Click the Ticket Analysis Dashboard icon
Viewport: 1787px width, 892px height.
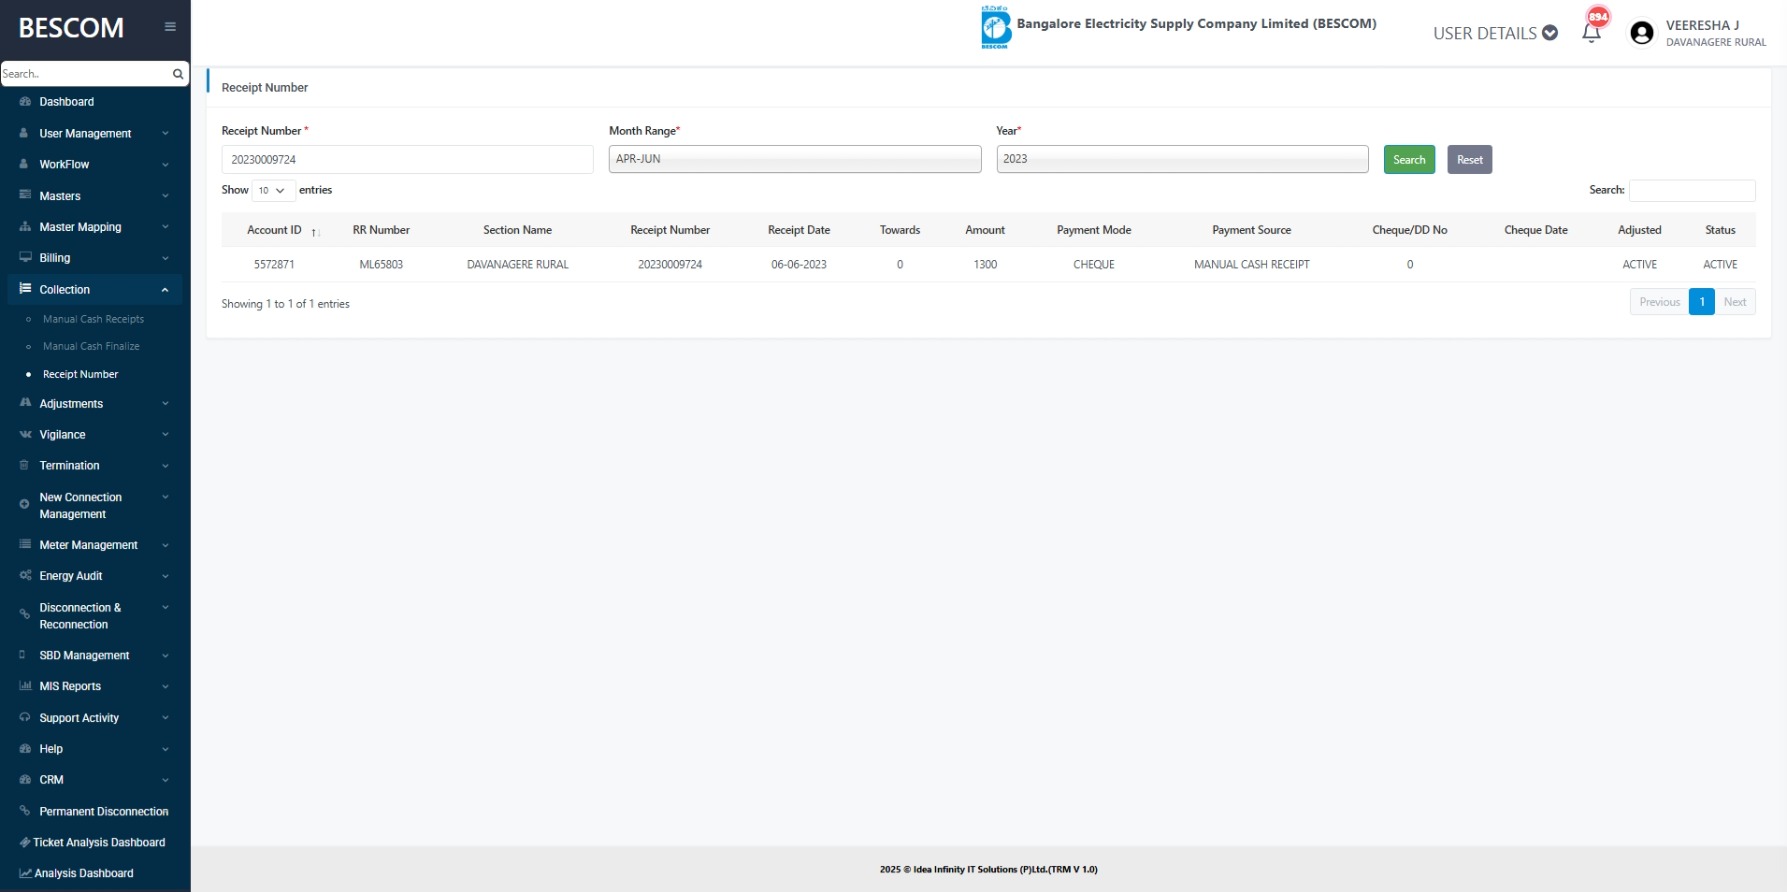(25, 843)
